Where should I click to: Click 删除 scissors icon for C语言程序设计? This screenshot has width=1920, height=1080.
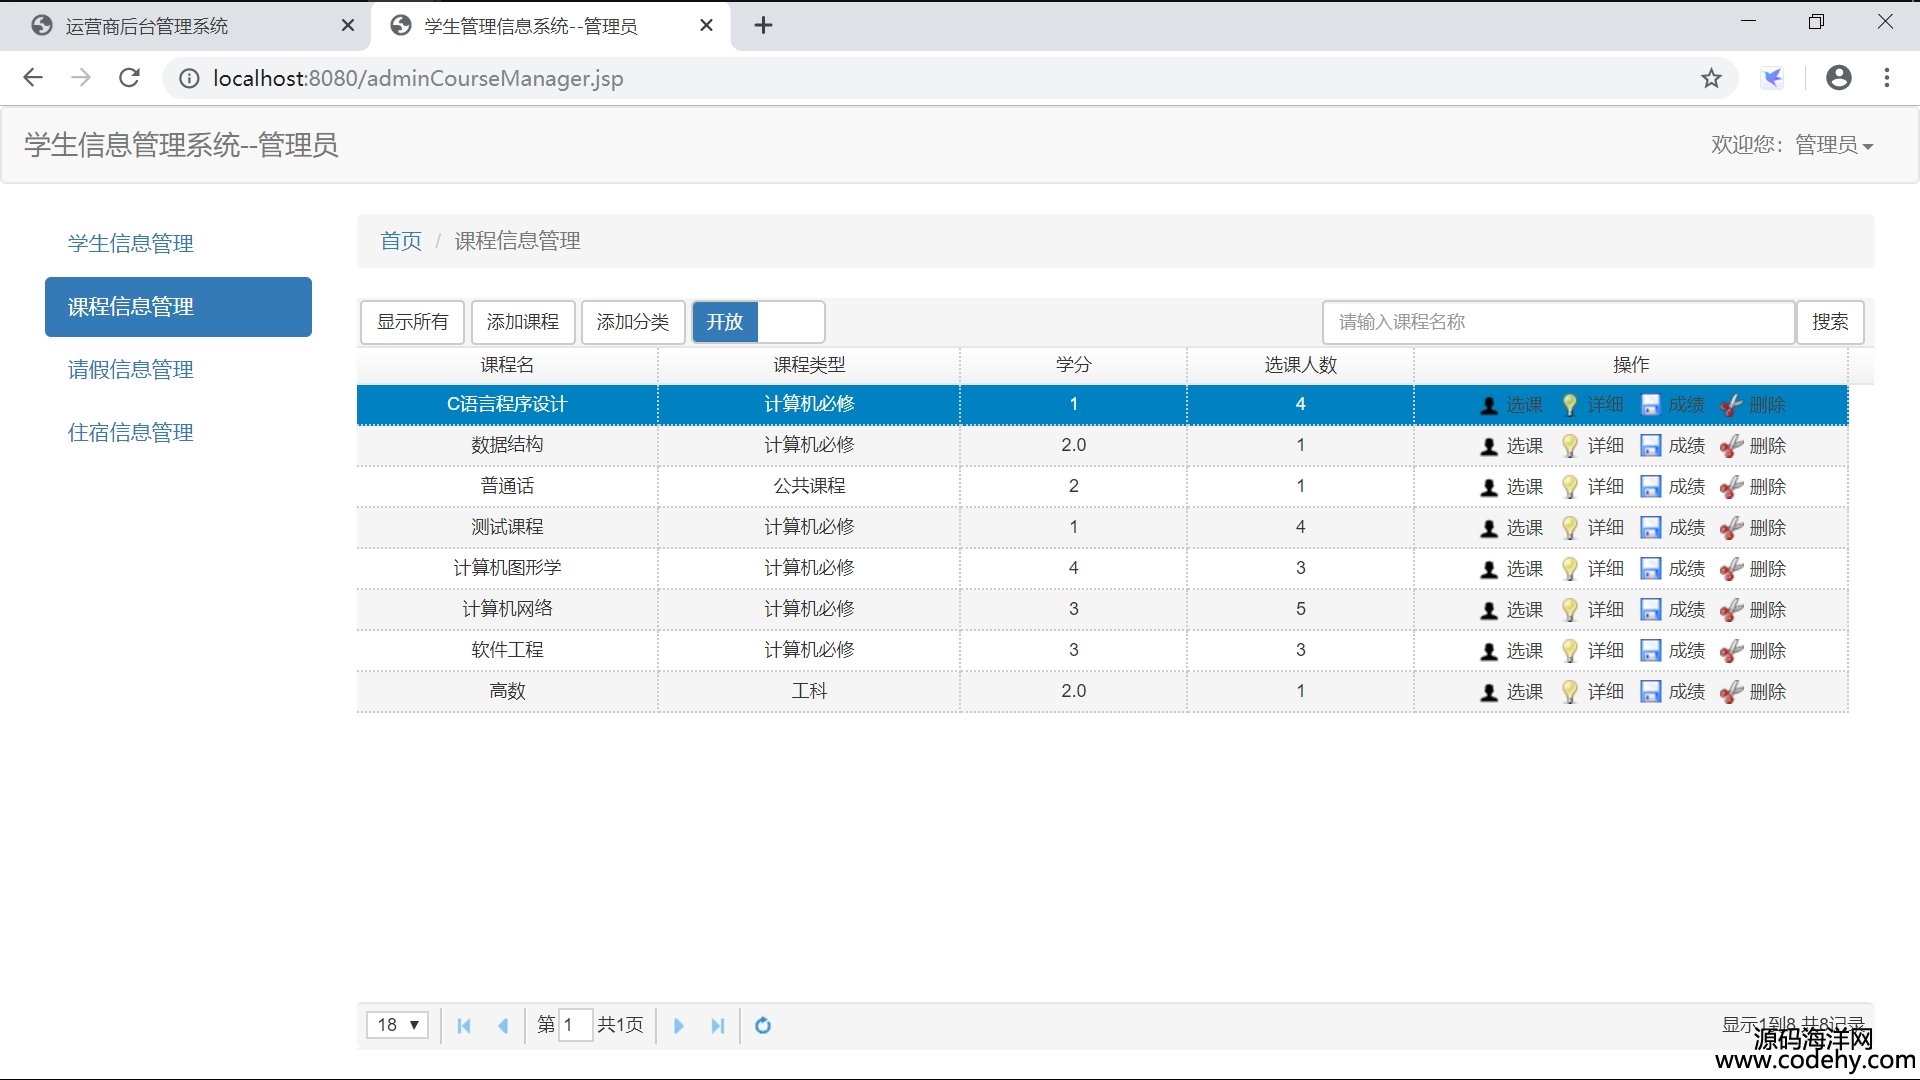coord(1732,405)
